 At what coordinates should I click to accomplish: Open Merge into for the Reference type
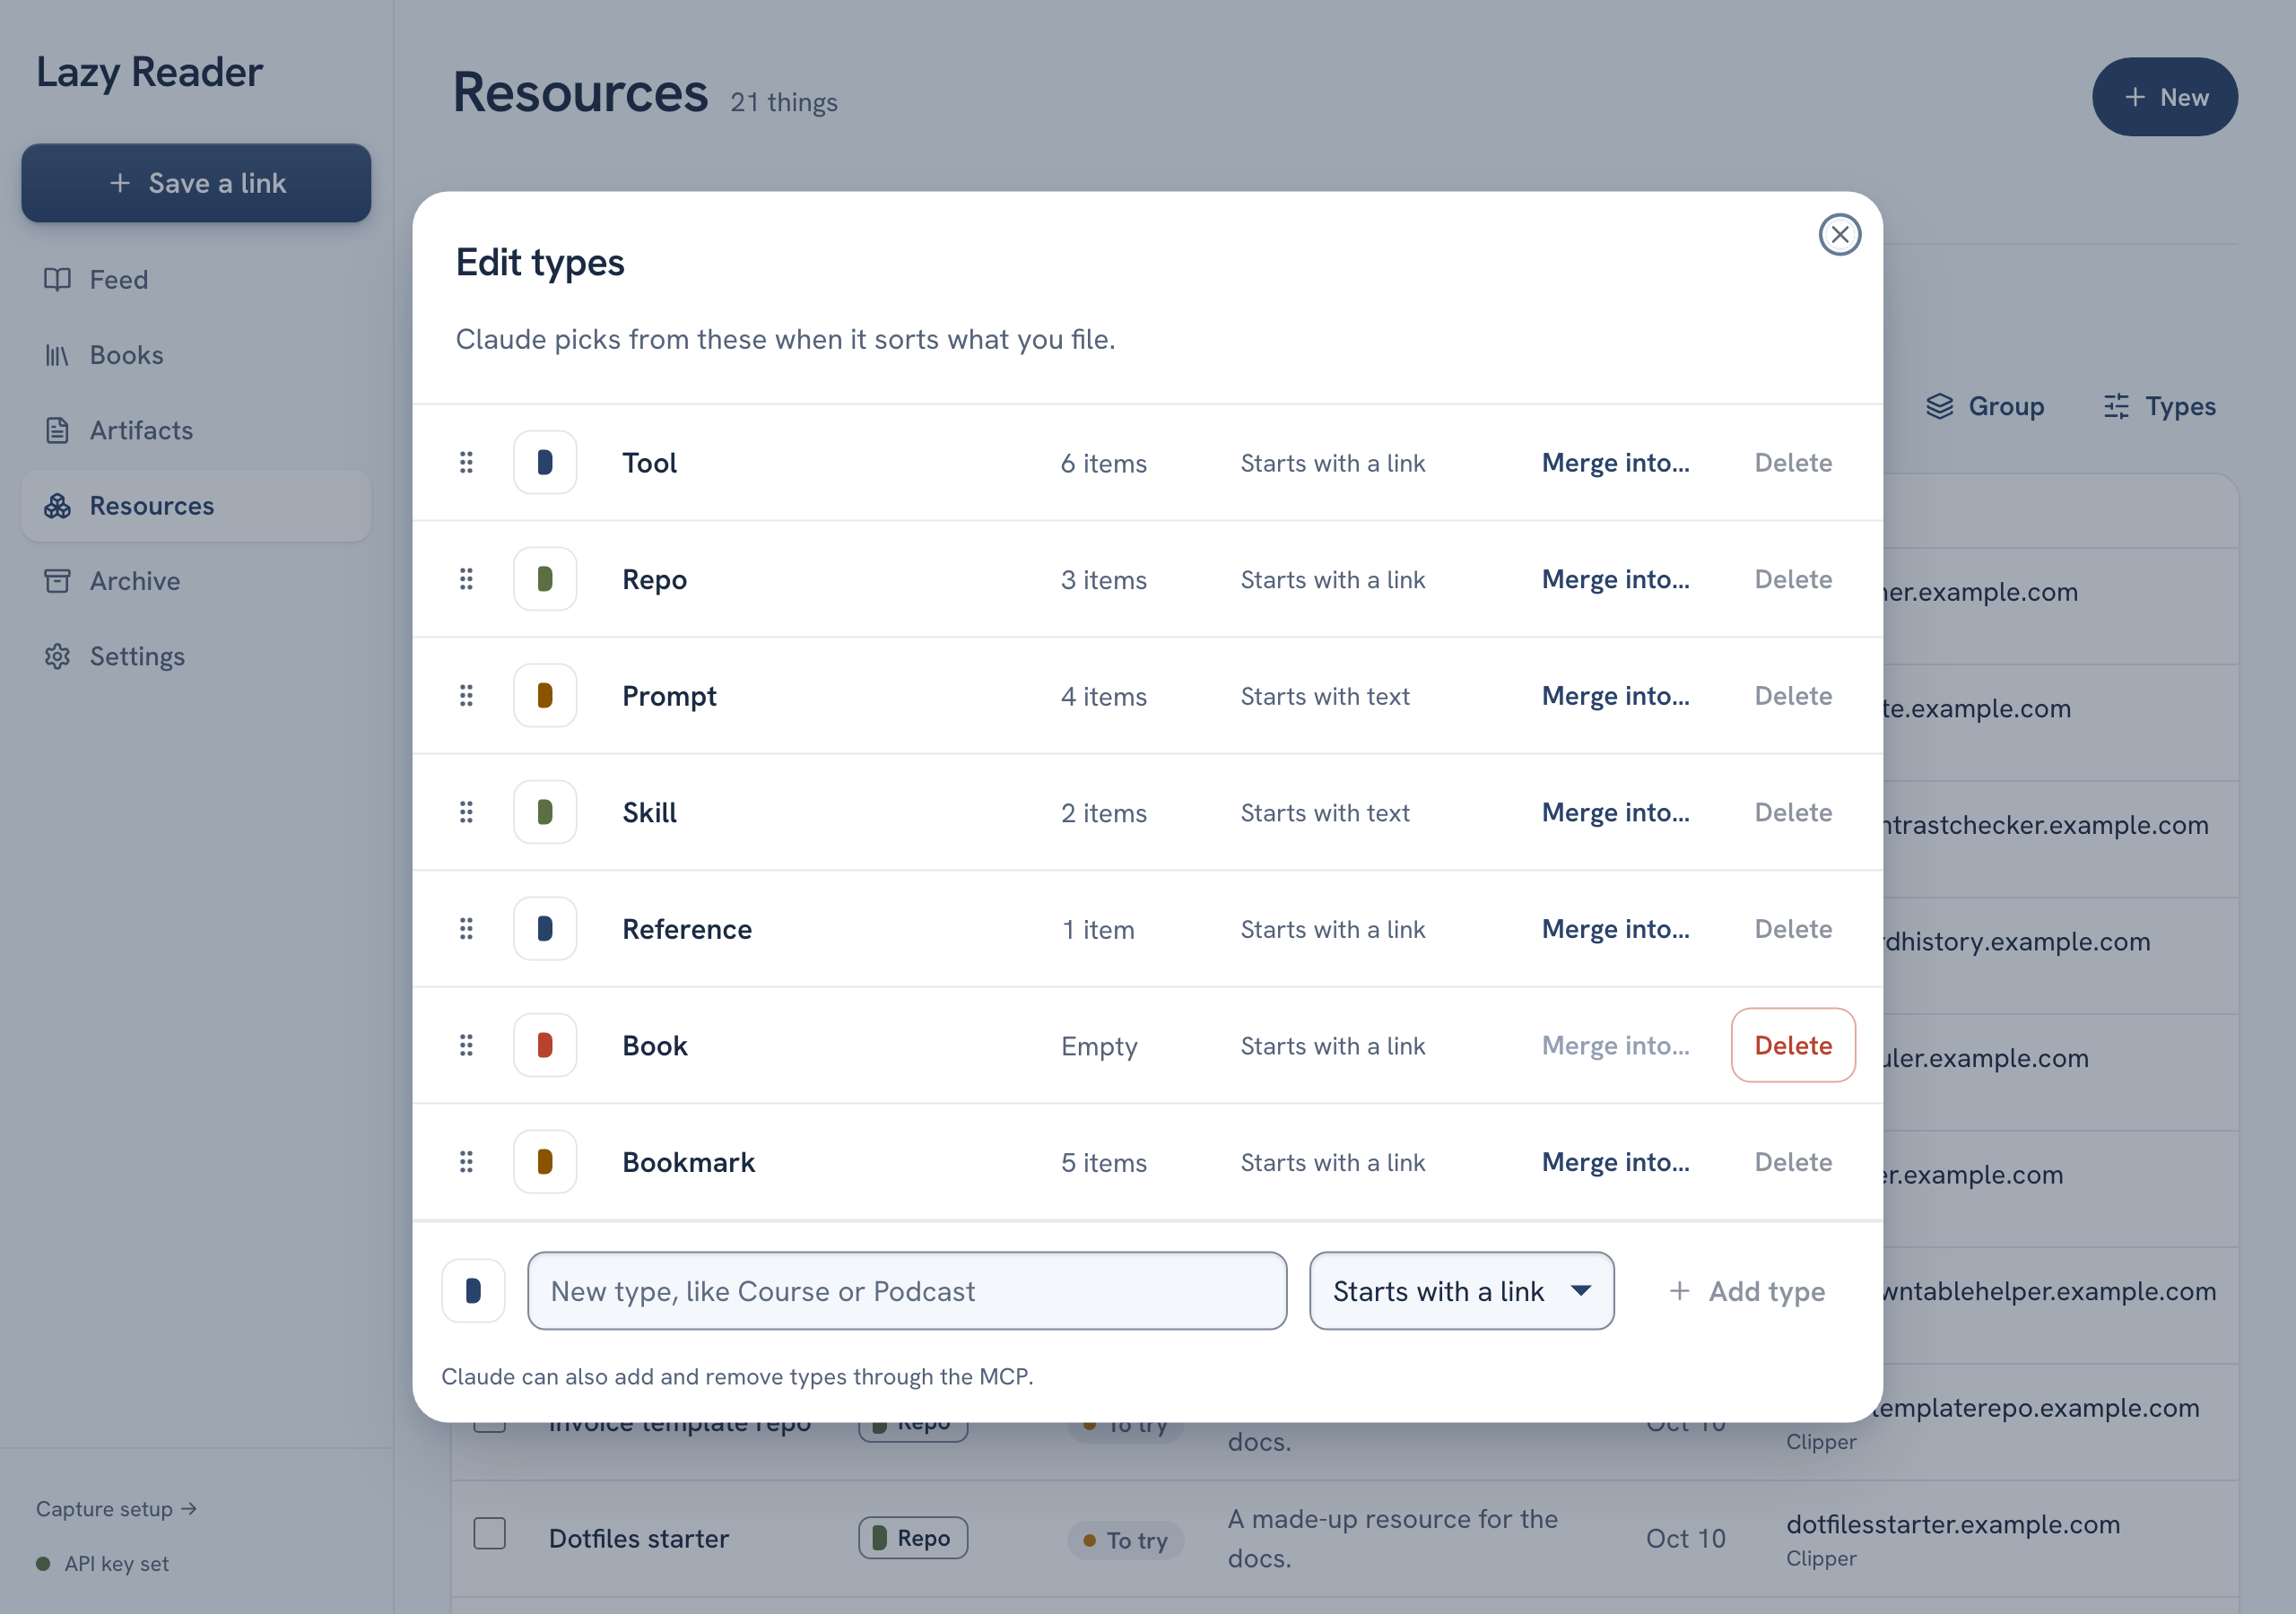click(x=1615, y=929)
